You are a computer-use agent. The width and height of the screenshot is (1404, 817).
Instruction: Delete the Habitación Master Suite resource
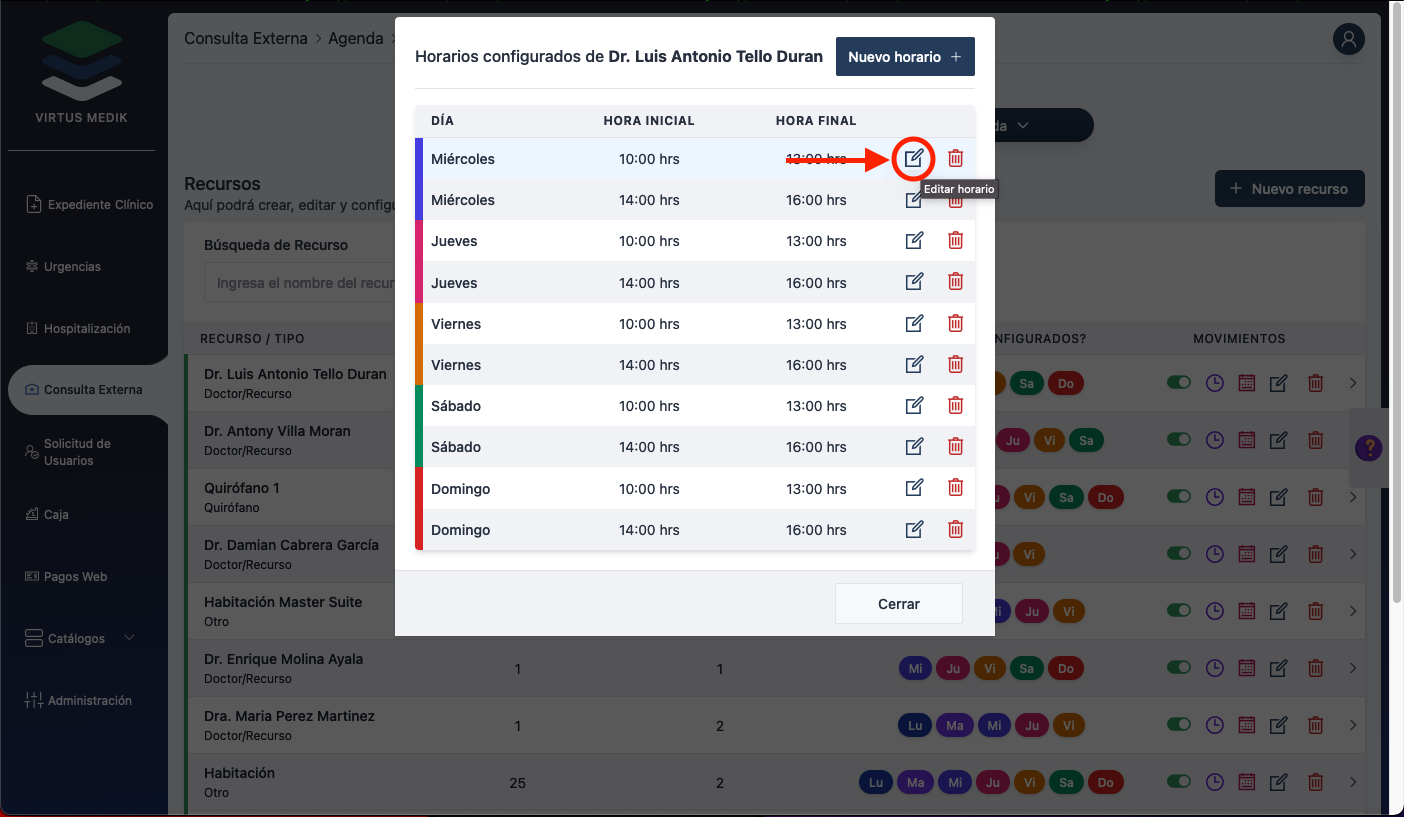click(1316, 611)
